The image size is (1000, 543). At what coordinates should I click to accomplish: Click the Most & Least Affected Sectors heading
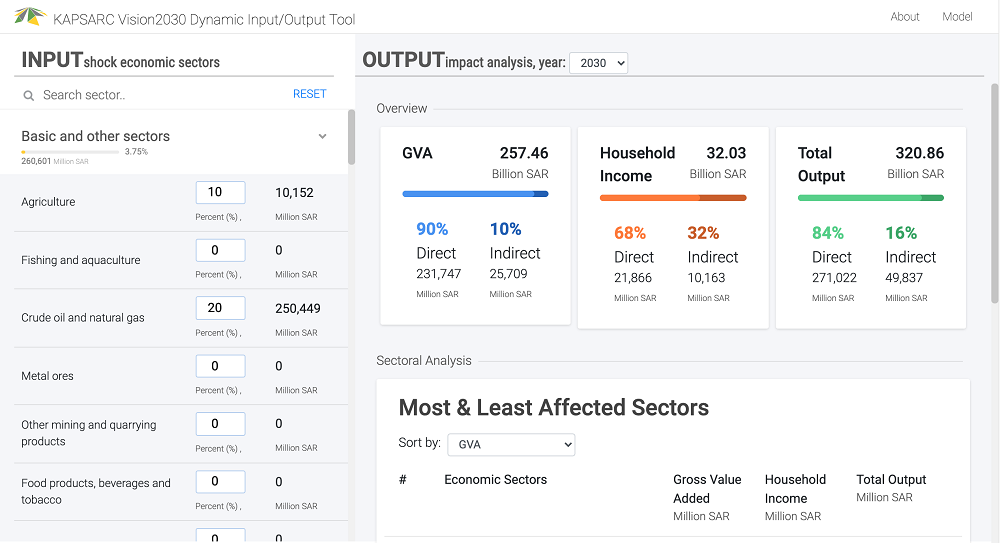(x=554, y=408)
